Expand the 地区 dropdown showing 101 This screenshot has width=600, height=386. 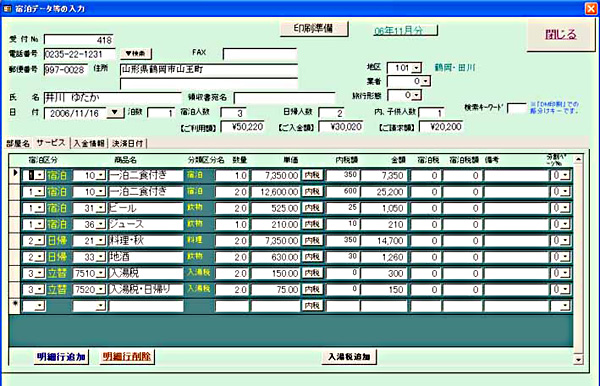(417, 68)
